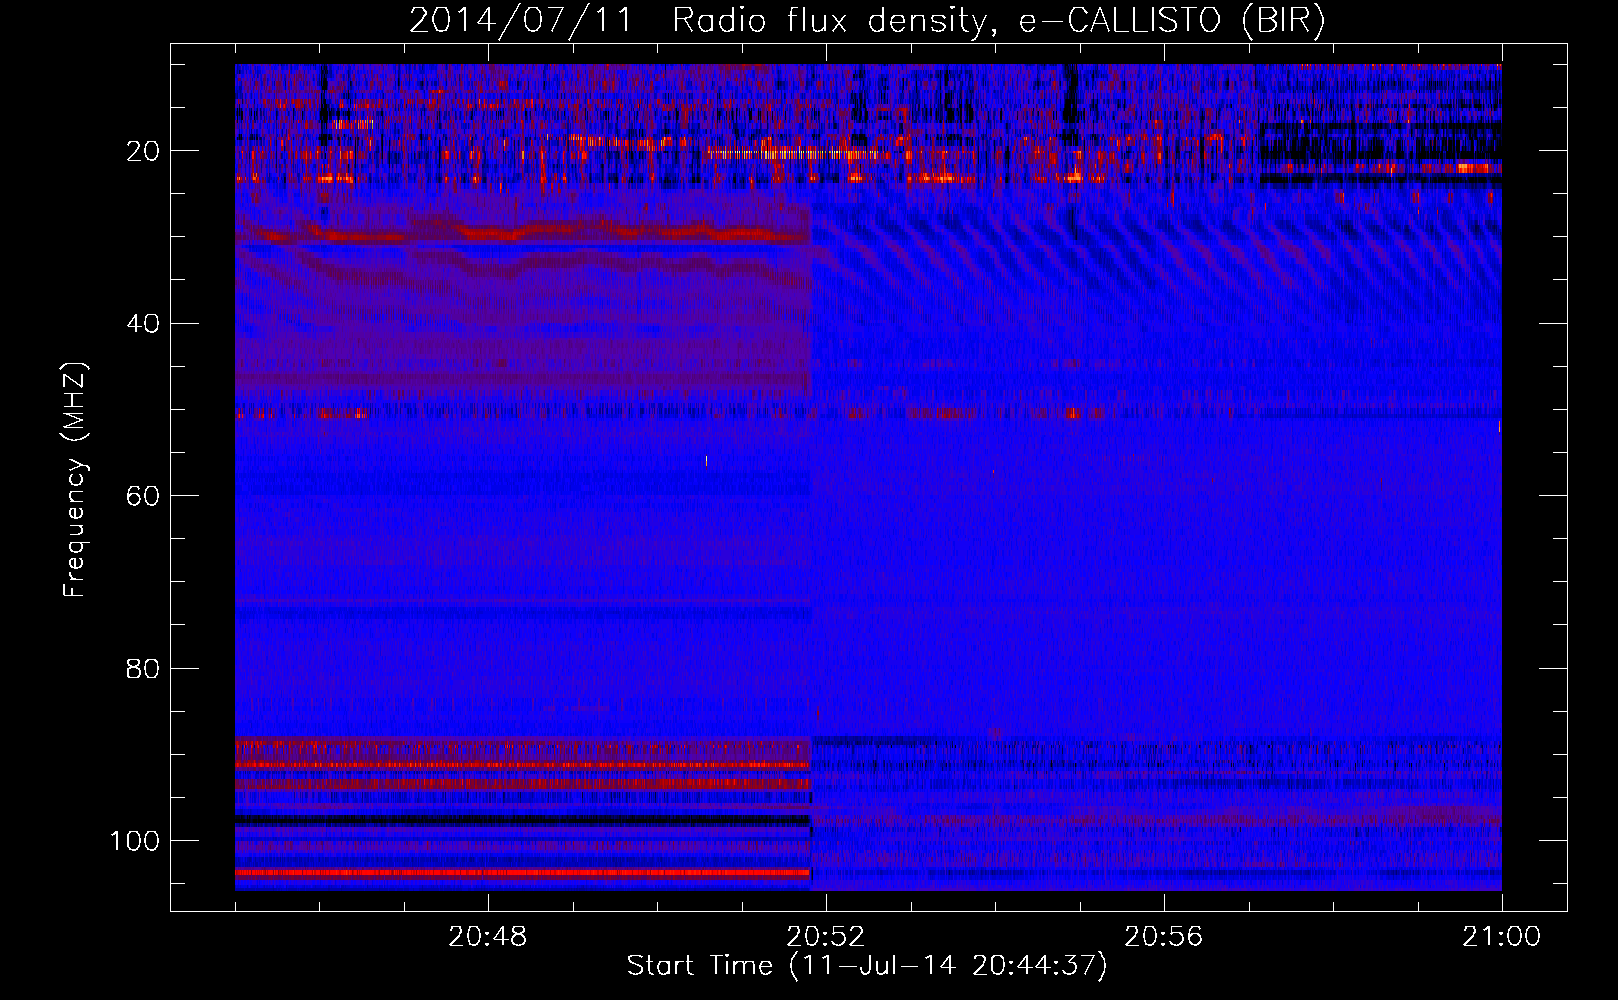Click the wavy red emission band near 30 MHz

pyautogui.click(x=522, y=234)
